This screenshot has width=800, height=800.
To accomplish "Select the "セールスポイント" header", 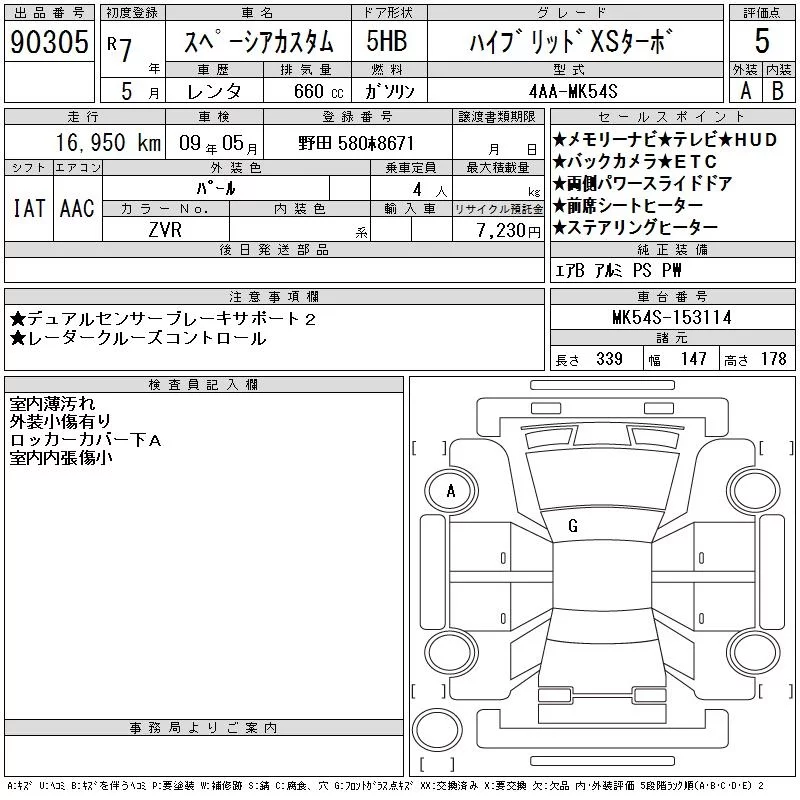I will click(x=672, y=117).
